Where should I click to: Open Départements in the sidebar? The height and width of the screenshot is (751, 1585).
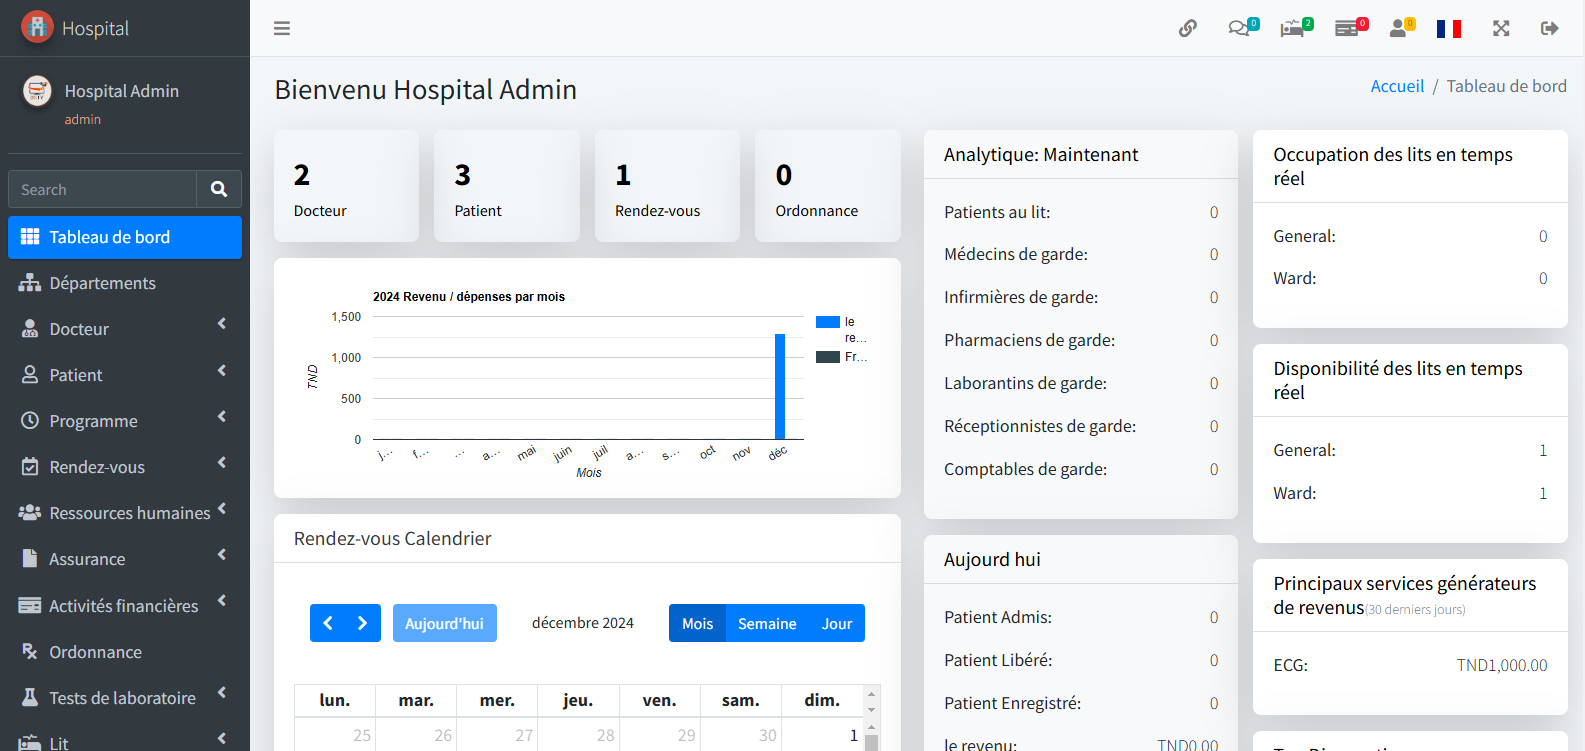pos(125,283)
